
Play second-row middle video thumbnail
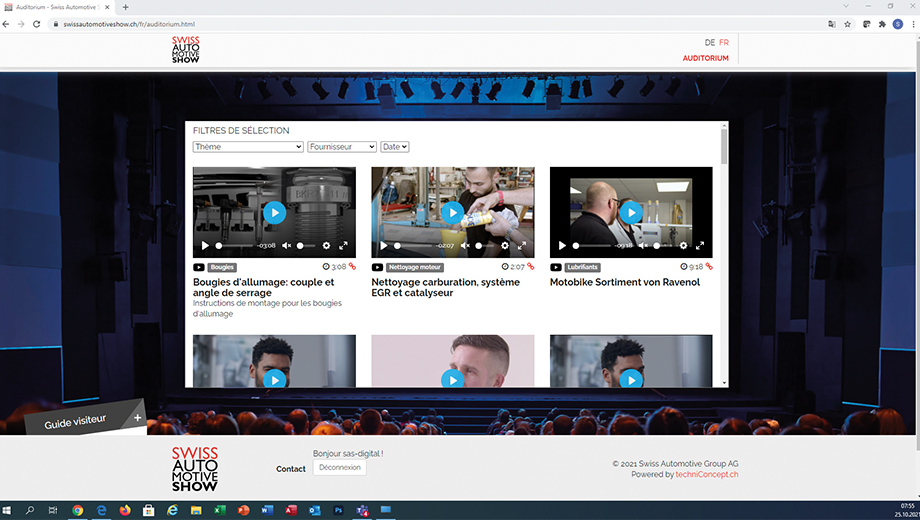pos(452,380)
